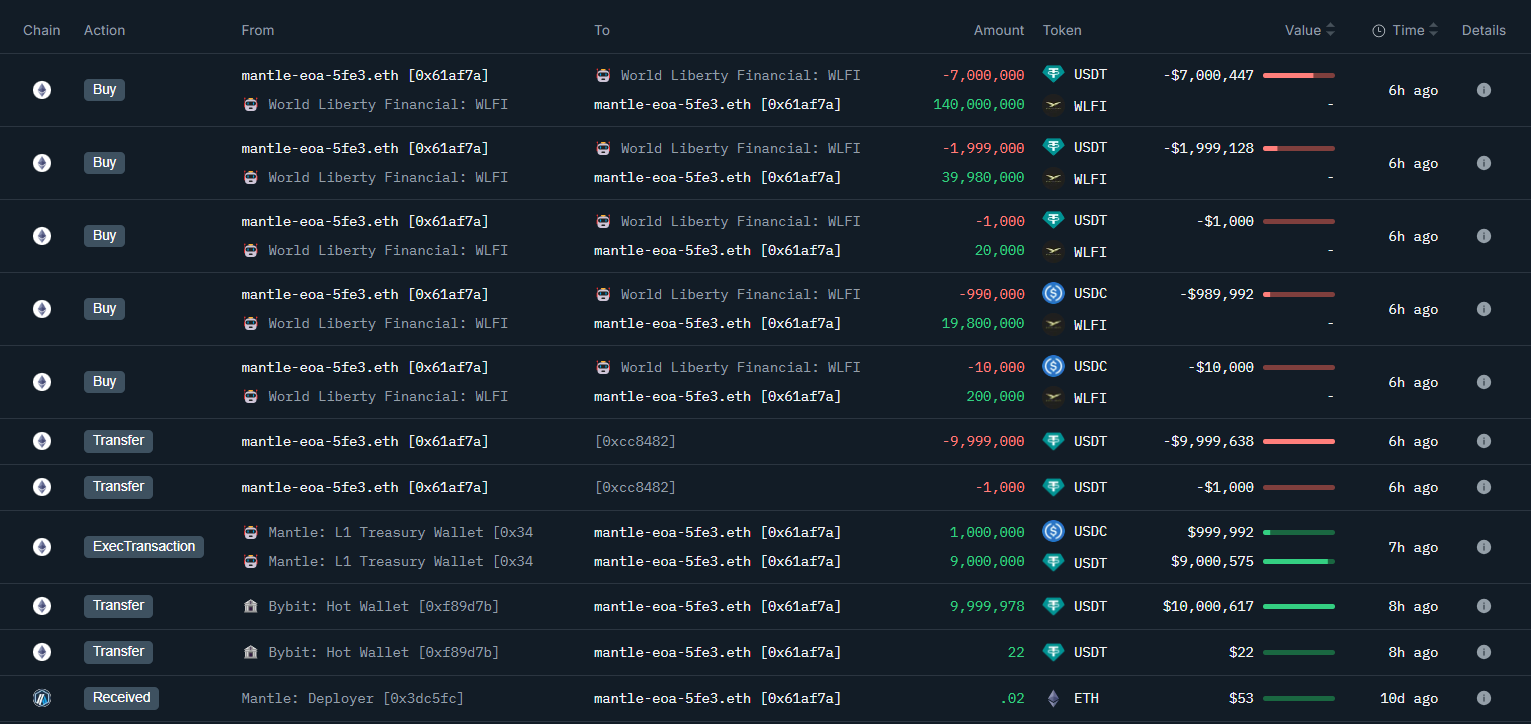The image size is (1531, 724).
Task: Click building icon next to Bybit 9,999,978 transfer
Action: (x=250, y=606)
